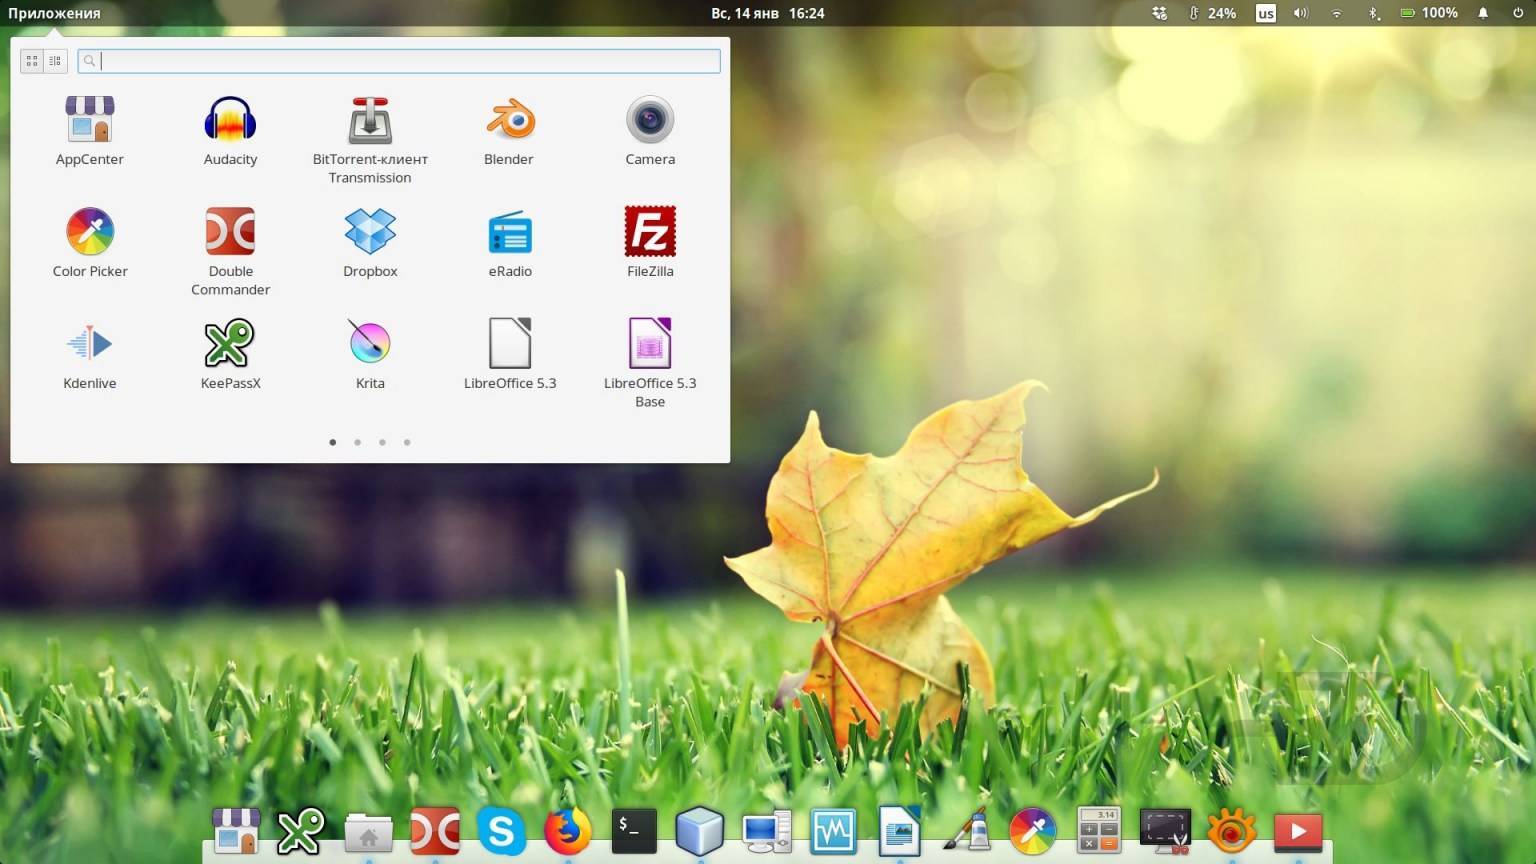Viewport: 1536px width, 864px height.
Task: Click the Приложения menu in top panel
Action: click(54, 13)
